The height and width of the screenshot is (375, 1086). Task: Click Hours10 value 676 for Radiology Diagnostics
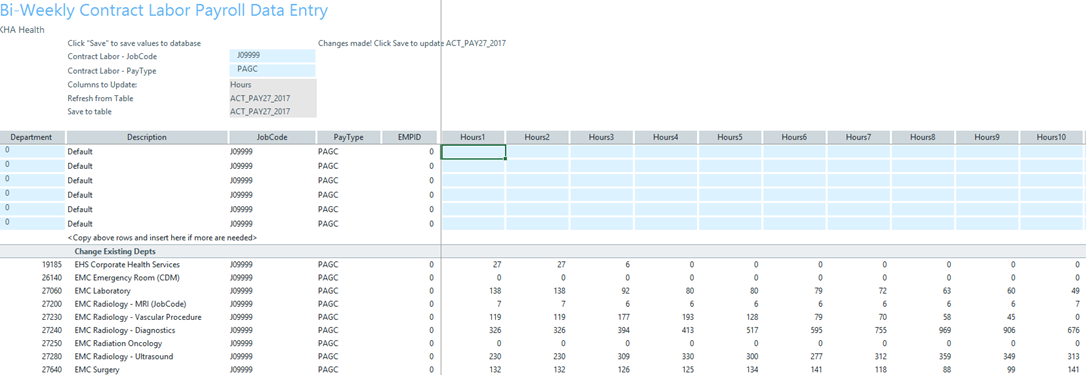coord(1073,331)
